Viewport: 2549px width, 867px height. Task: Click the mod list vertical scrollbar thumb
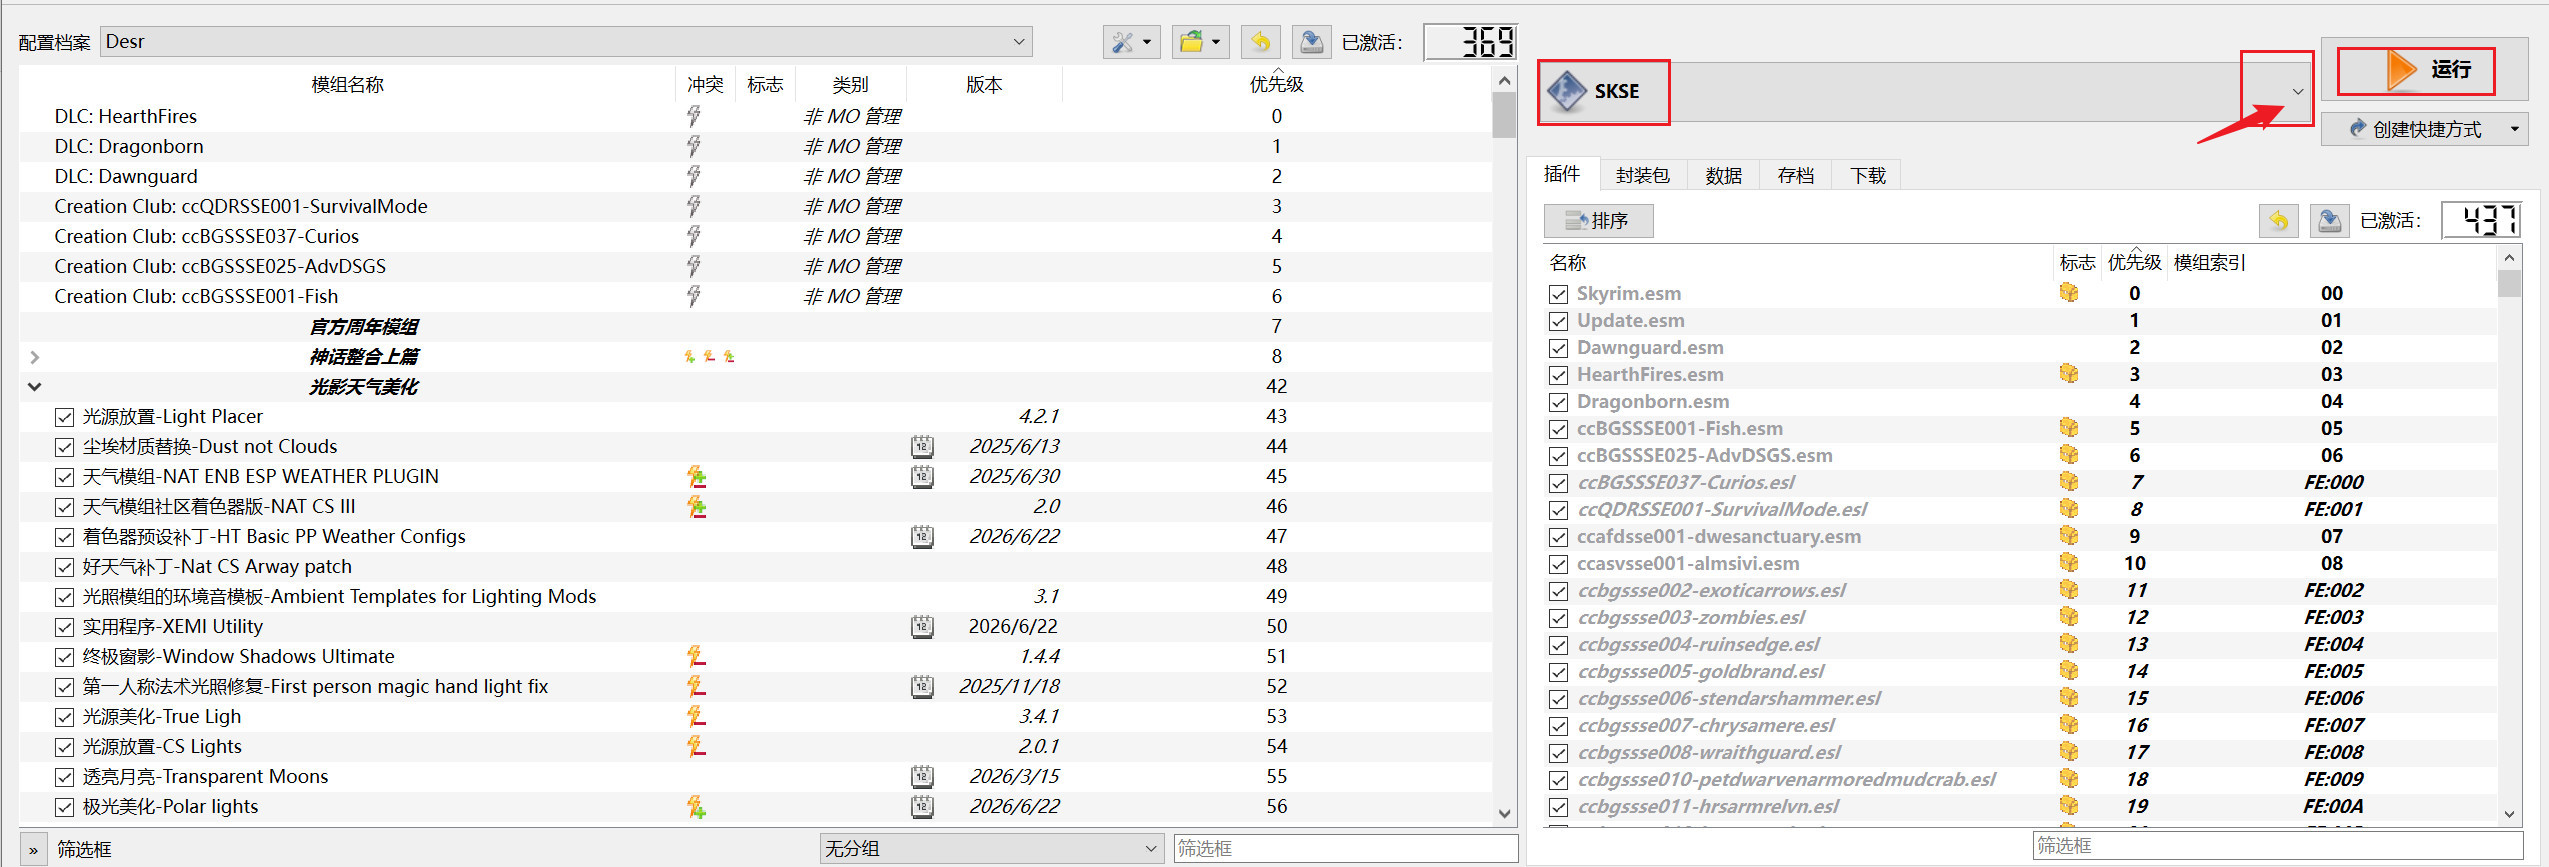pos(1504,115)
